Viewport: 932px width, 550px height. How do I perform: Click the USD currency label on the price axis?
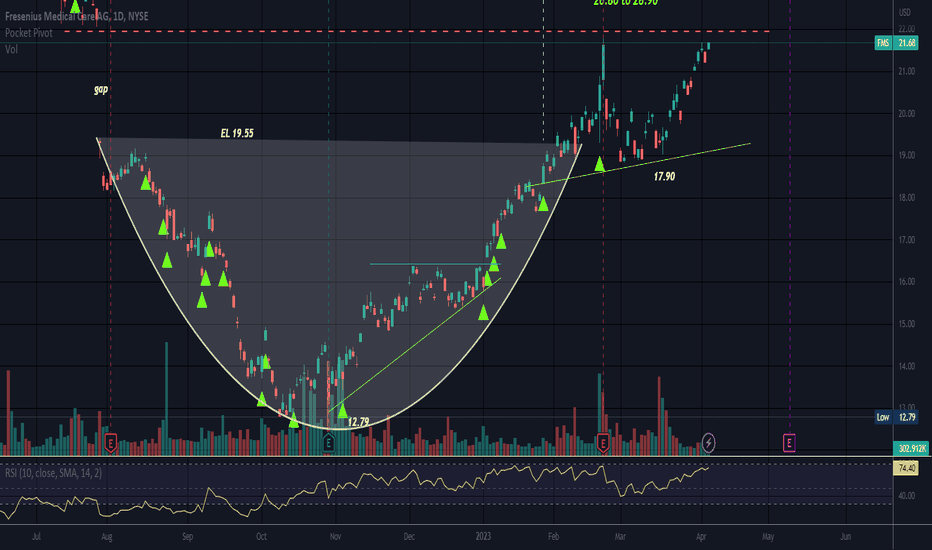[904, 12]
